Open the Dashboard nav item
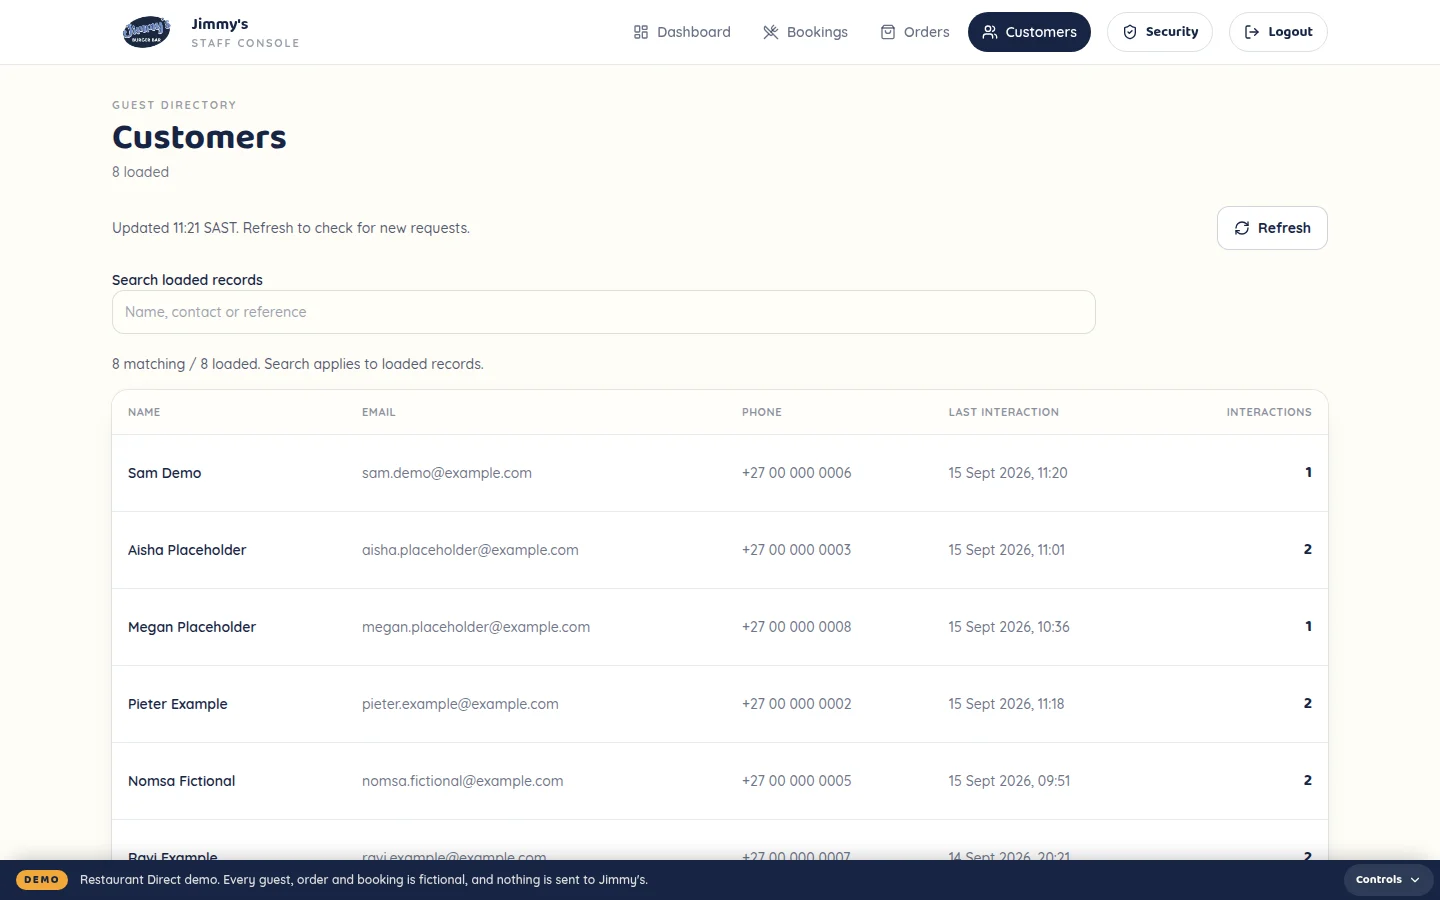This screenshot has width=1440, height=900. [682, 32]
